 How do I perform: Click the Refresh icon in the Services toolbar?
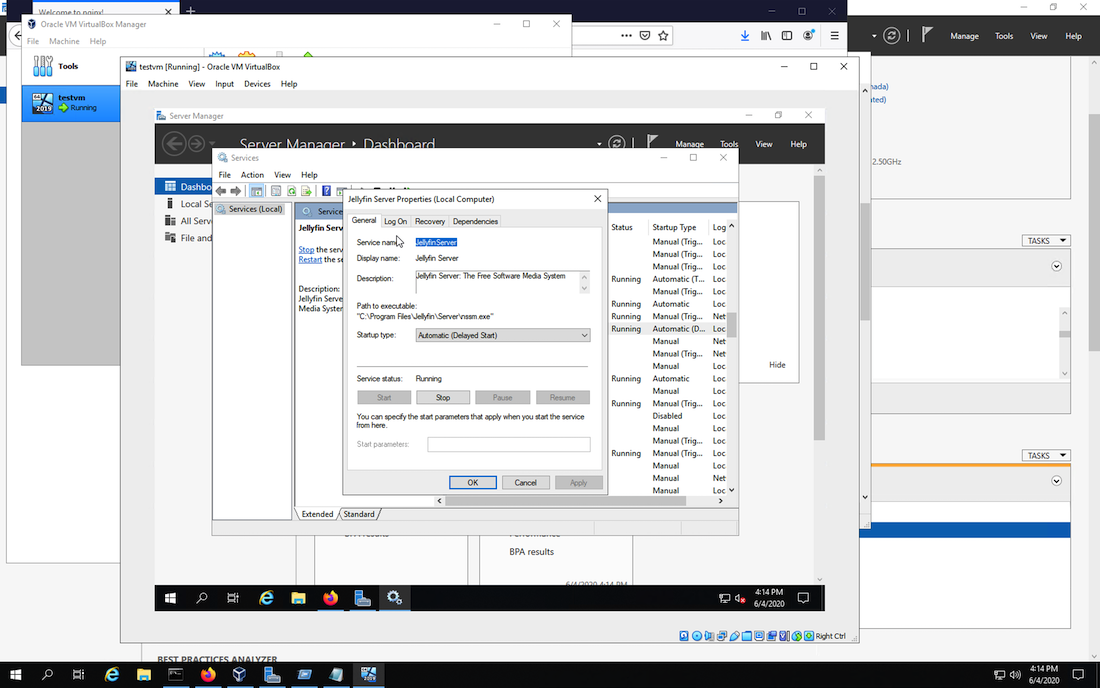coord(292,191)
